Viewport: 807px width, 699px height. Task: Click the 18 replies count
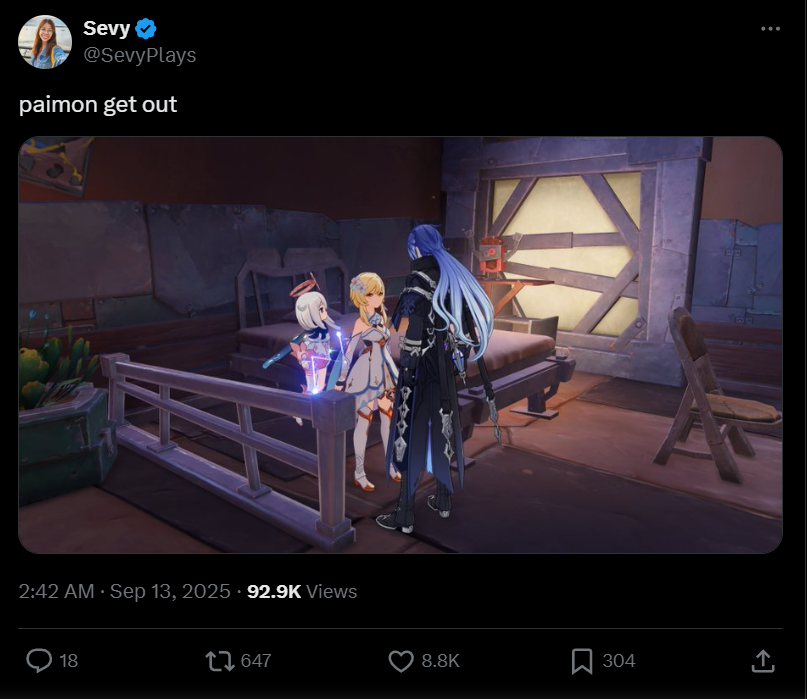click(x=68, y=661)
